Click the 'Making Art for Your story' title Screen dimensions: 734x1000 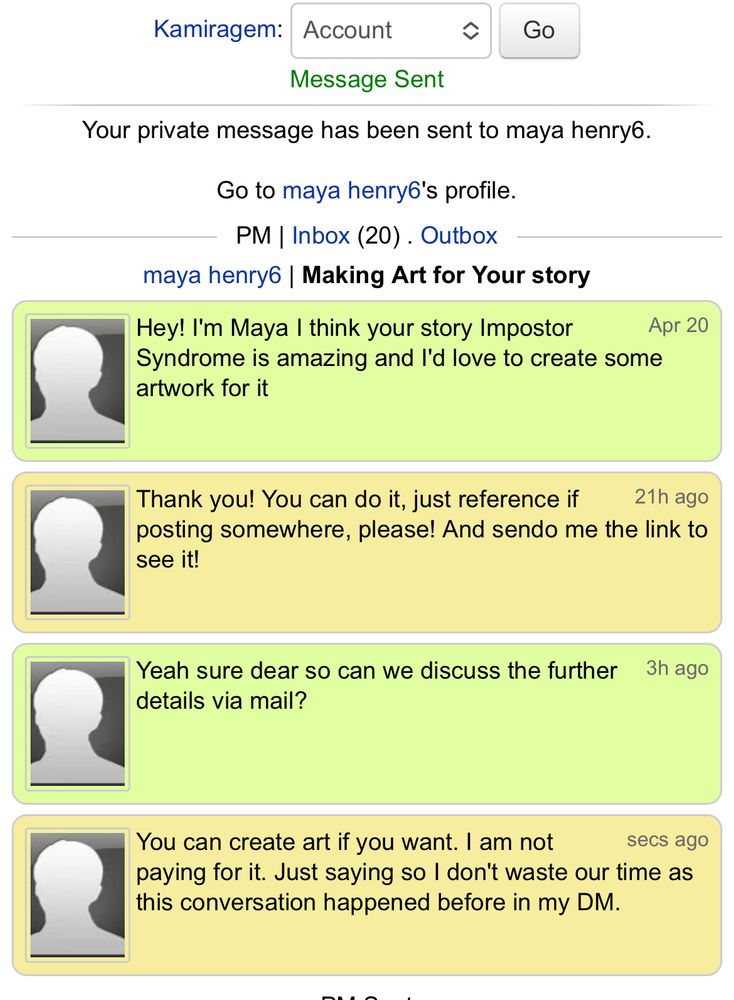click(446, 275)
